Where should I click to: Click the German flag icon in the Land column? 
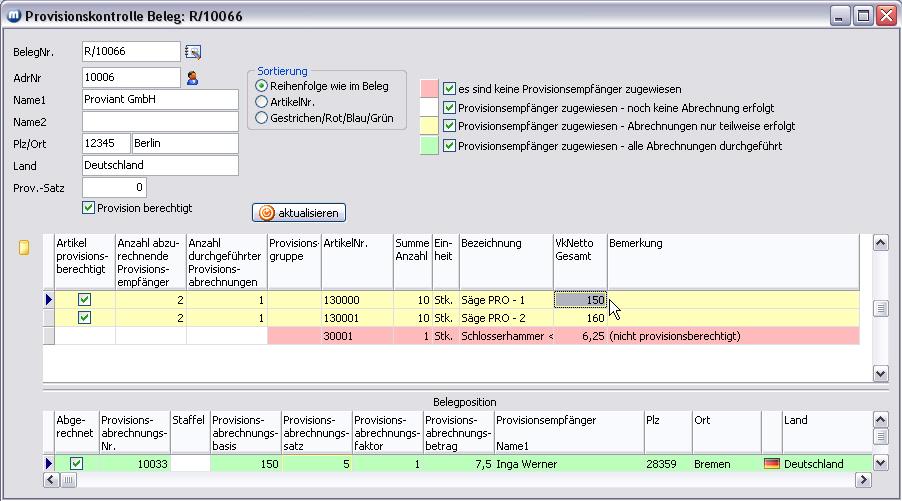click(x=771, y=464)
